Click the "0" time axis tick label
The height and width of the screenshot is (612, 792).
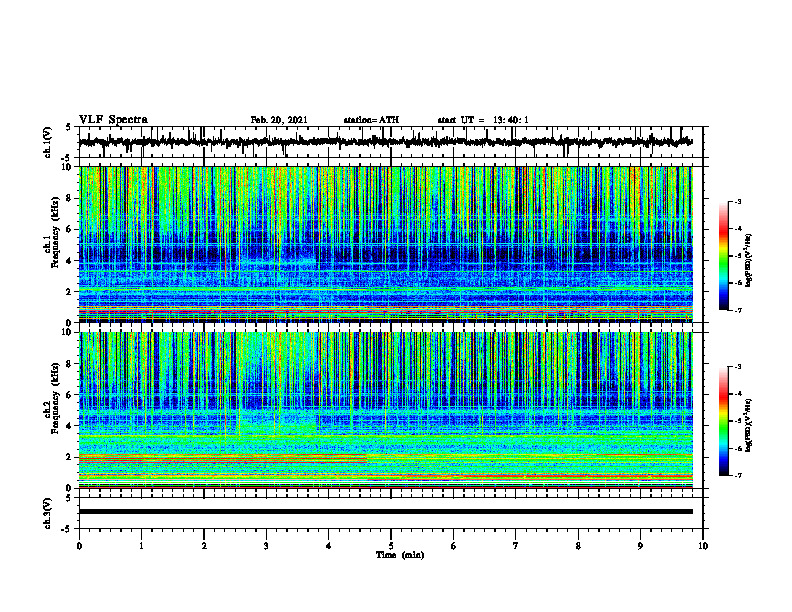tap(79, 546)
